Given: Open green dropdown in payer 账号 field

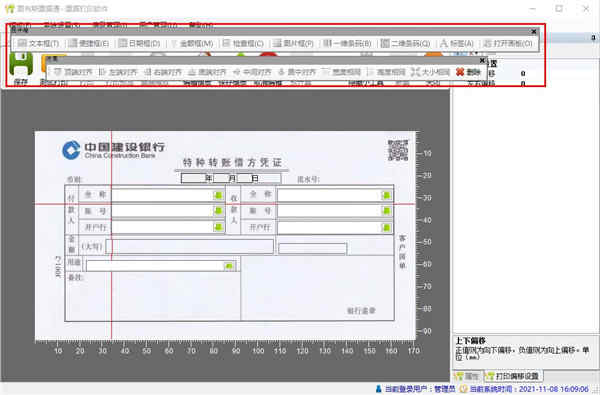Looking at the screenshot, I should pos(218,211).
